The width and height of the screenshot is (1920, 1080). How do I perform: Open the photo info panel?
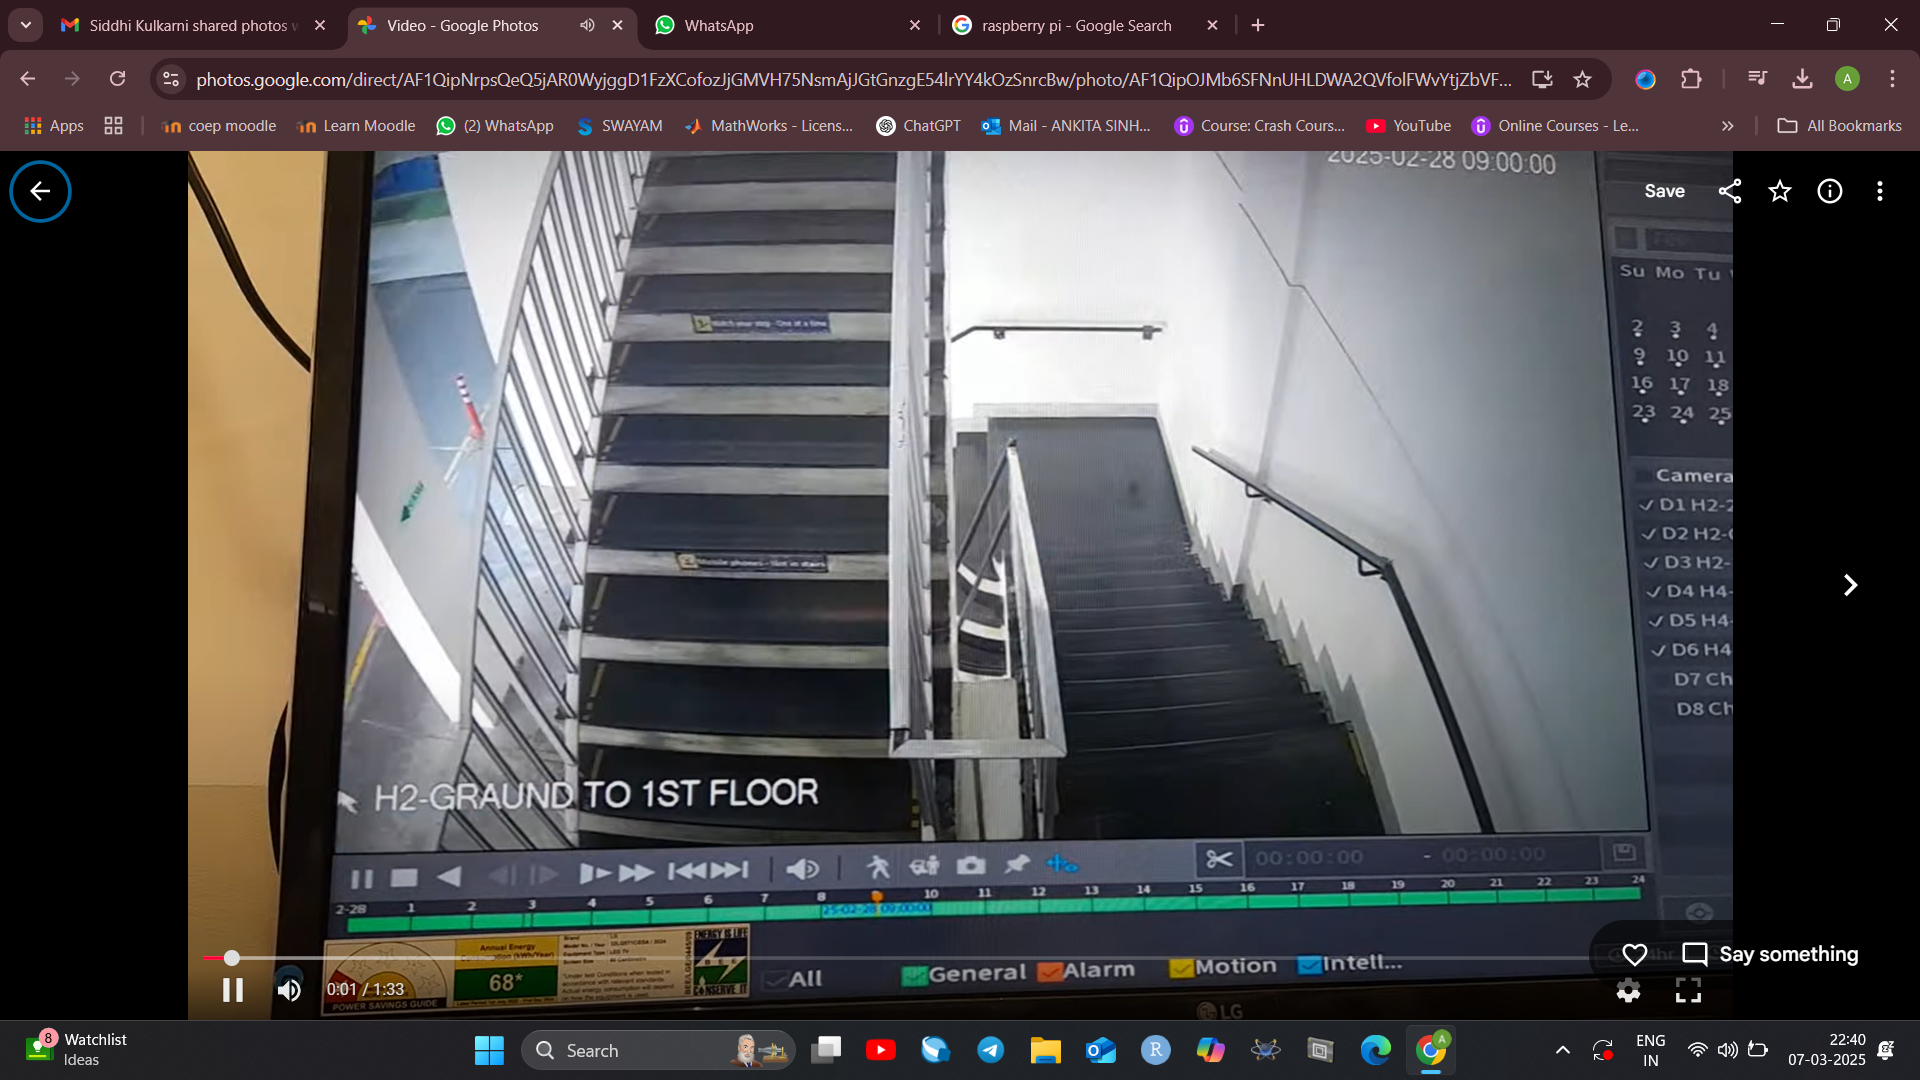coord(1830,191)
